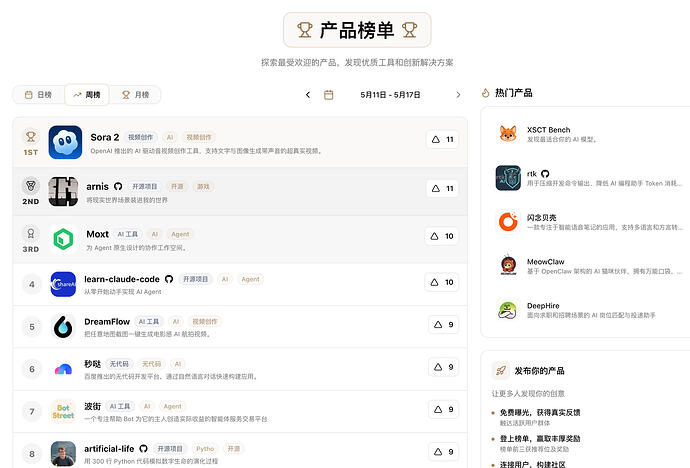Screen dimensions: 690x468
Task: Click the 5月11日 - 5月17日 date range
Action: [390, 95]
